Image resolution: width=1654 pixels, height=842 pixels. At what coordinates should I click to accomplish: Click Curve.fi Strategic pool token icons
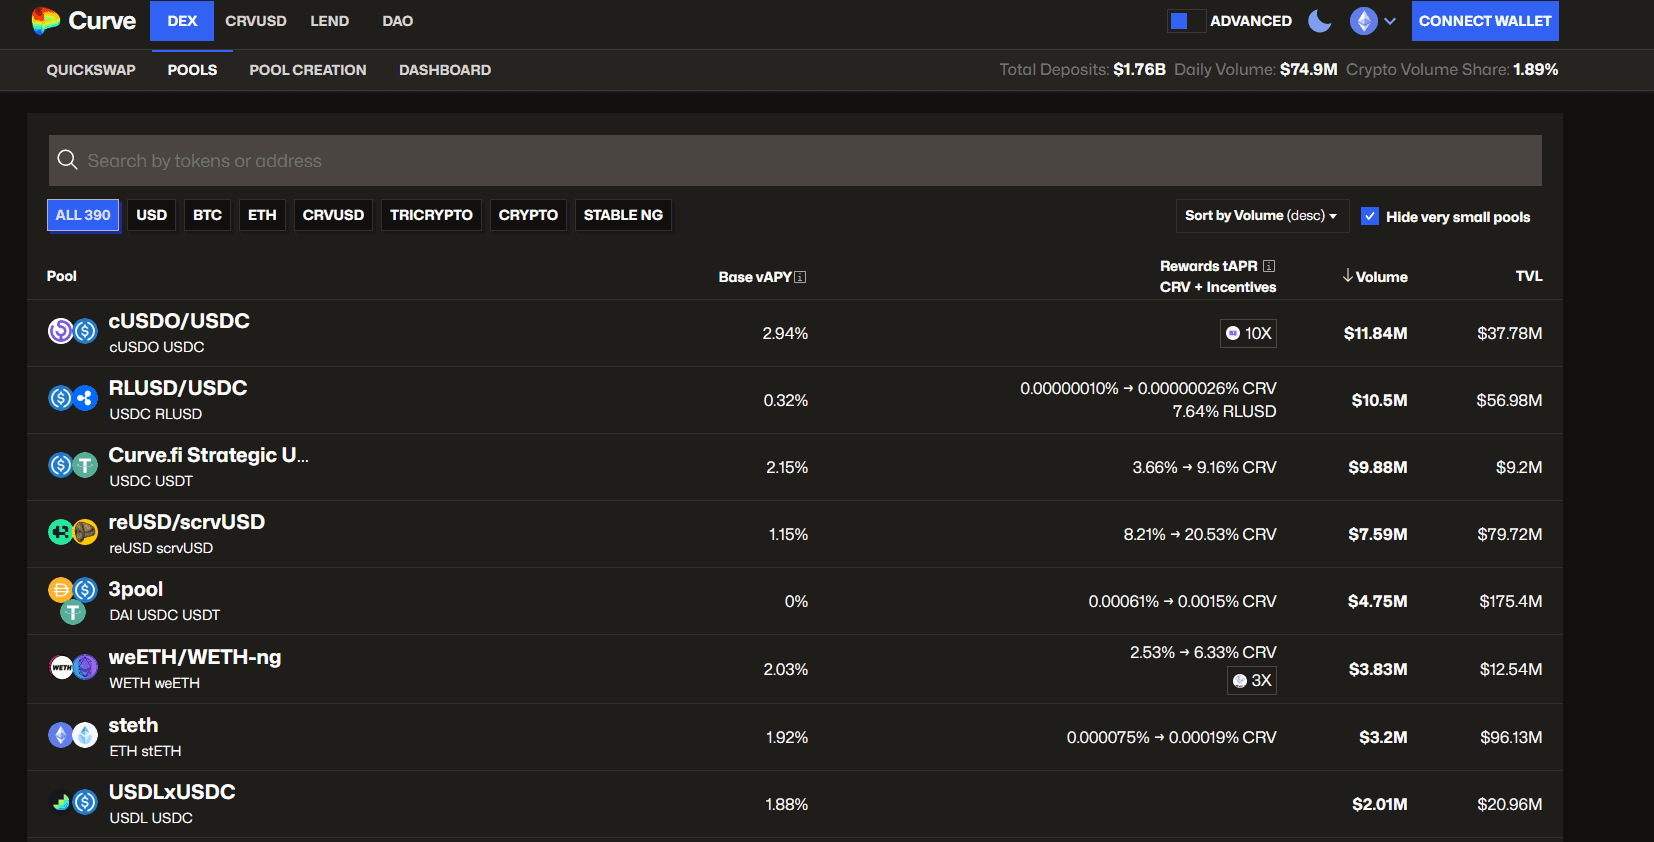pyautogui.click(x=73, y=465)
